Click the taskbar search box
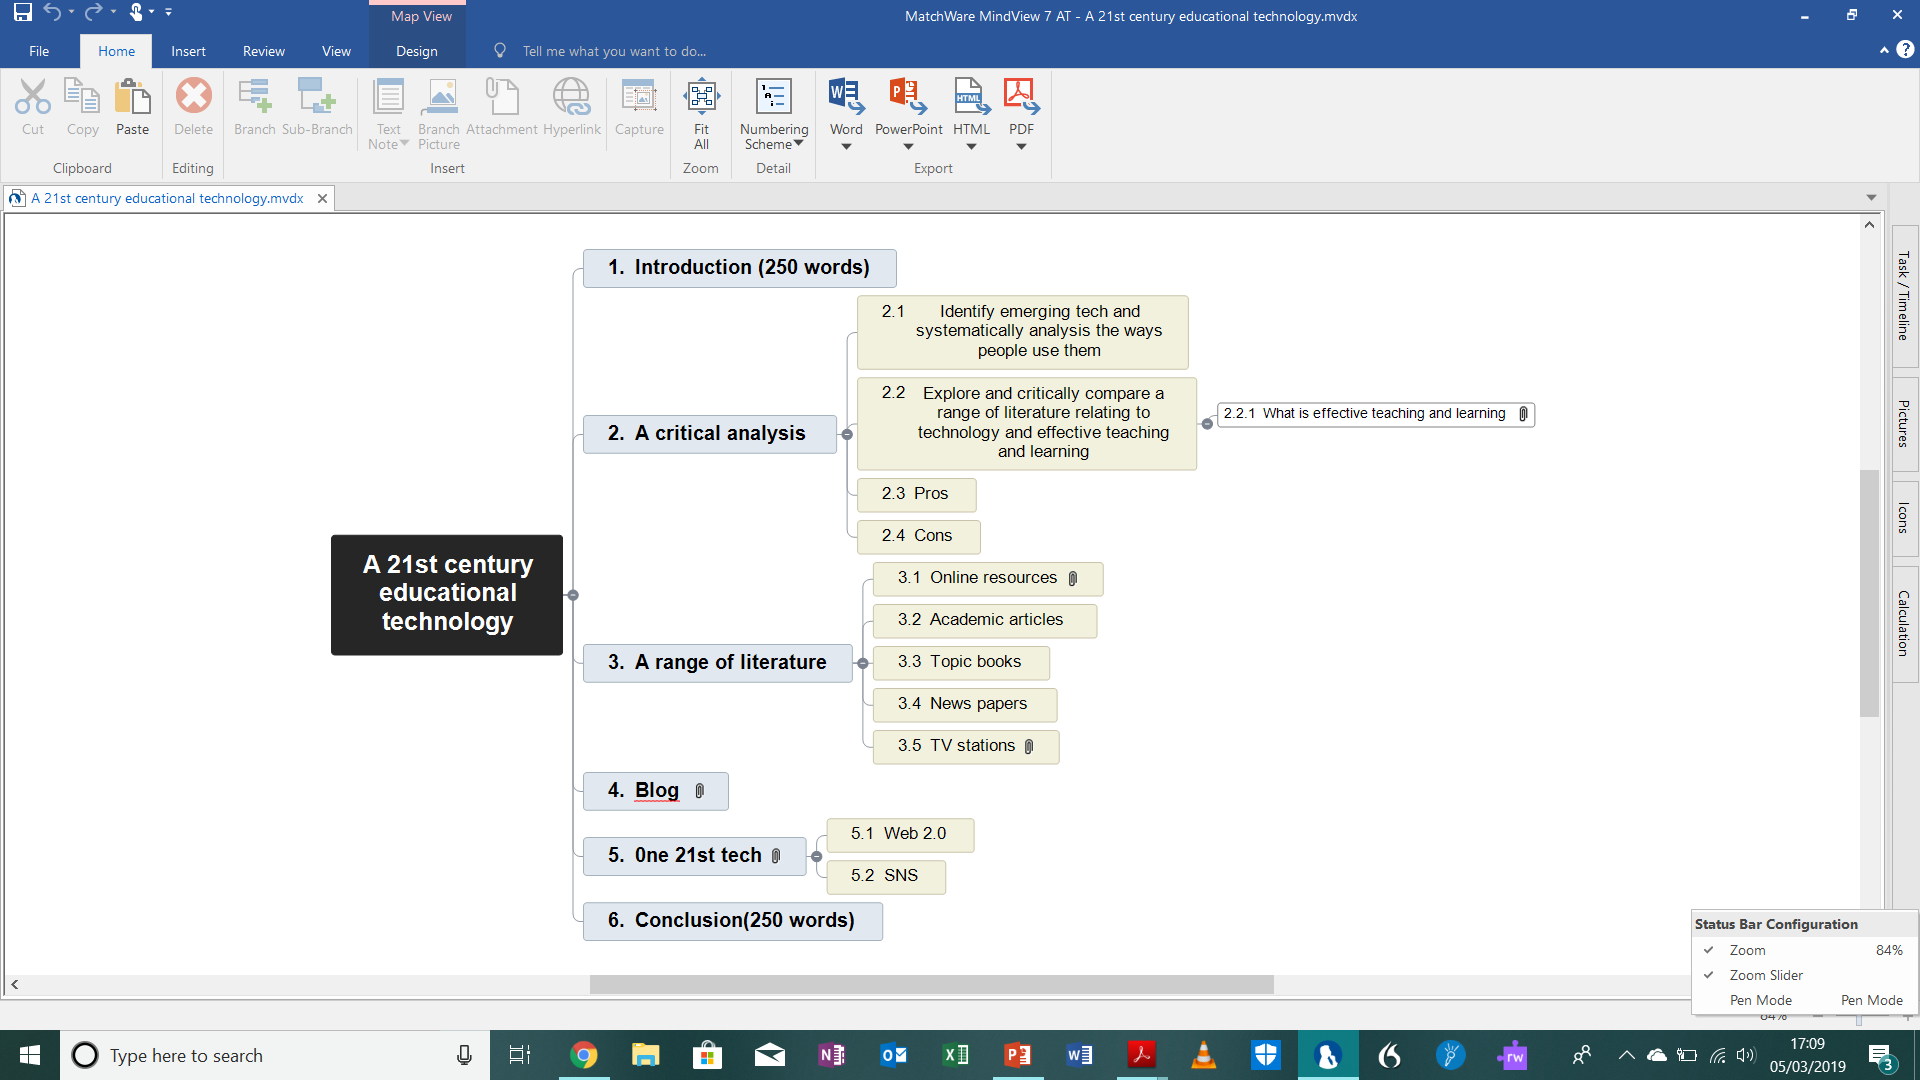1920x1080 pixels. pos(275,1055)
